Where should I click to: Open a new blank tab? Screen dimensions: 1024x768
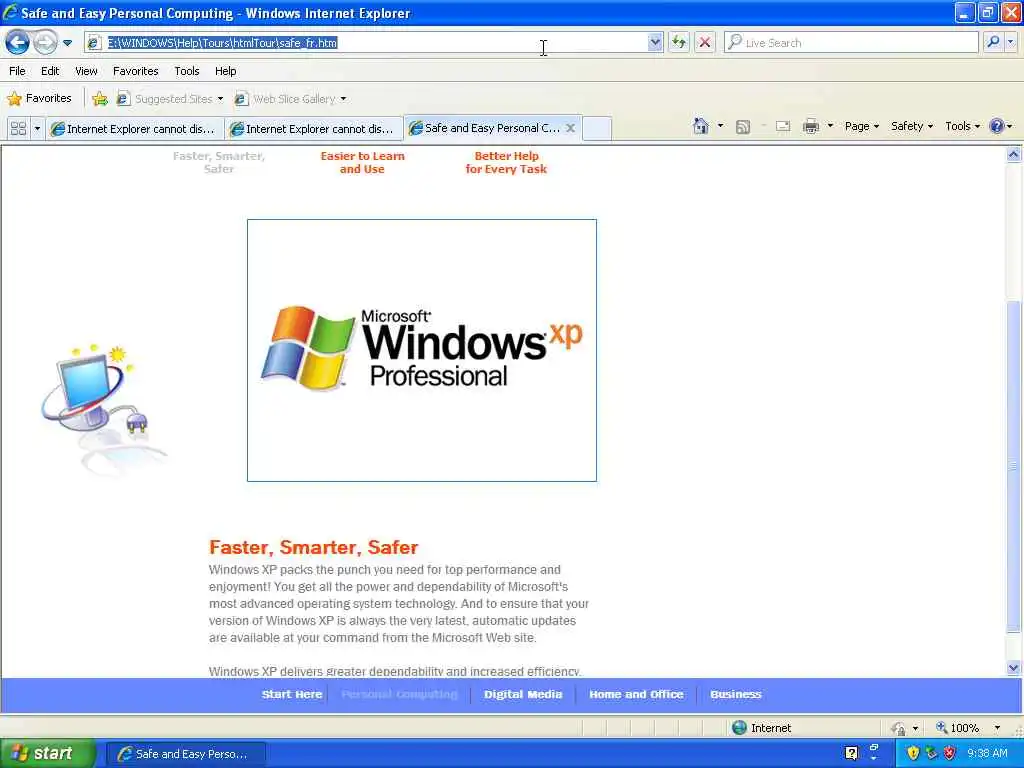point(596,129)
